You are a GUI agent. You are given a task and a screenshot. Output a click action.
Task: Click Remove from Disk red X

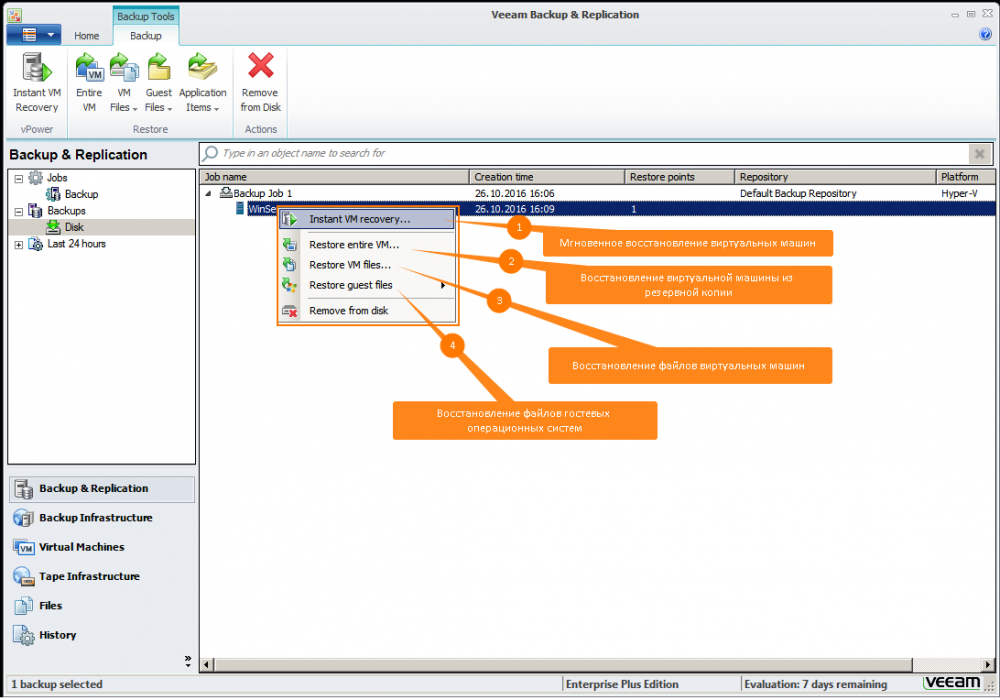point(260,66)
